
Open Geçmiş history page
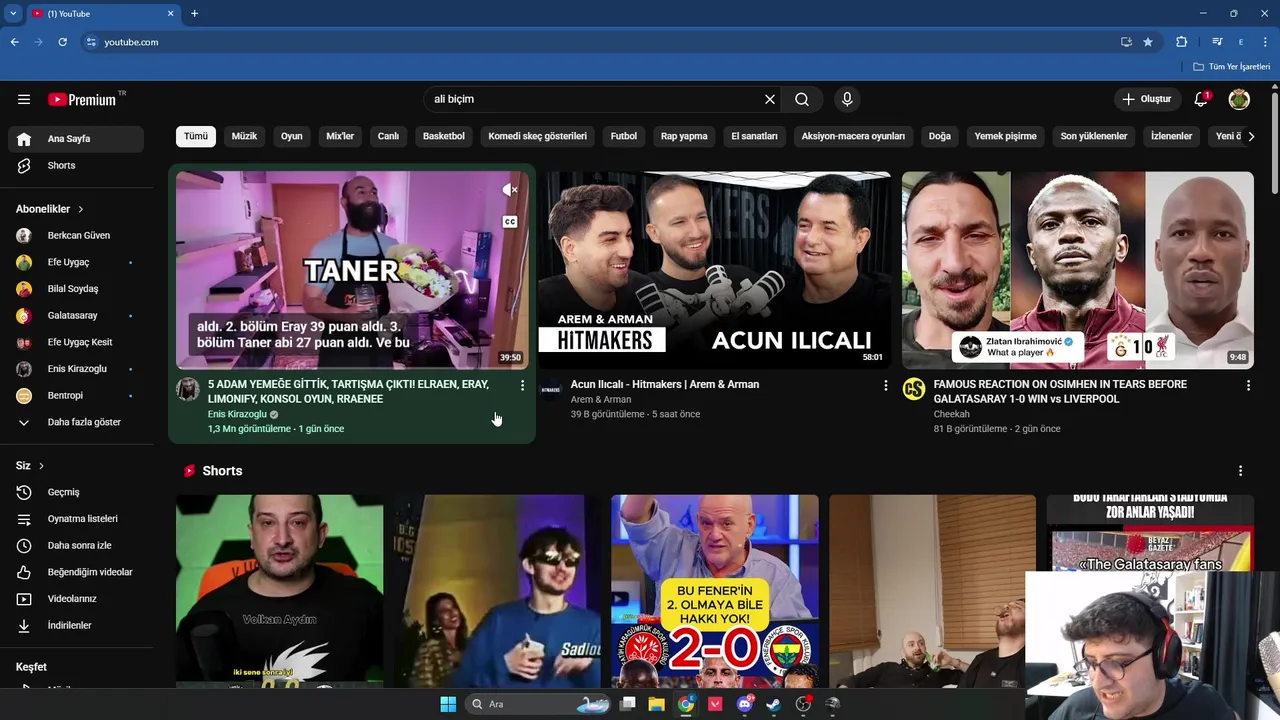pyautogui.click(x=75, y=492)
